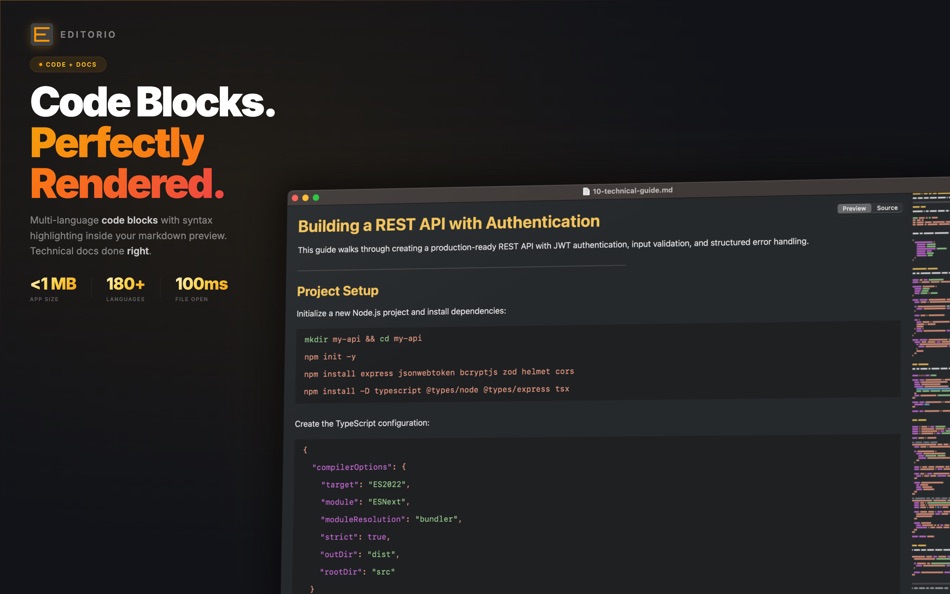Click the Code Blocks. headline
Screen dimensions: 950x594
153,102
